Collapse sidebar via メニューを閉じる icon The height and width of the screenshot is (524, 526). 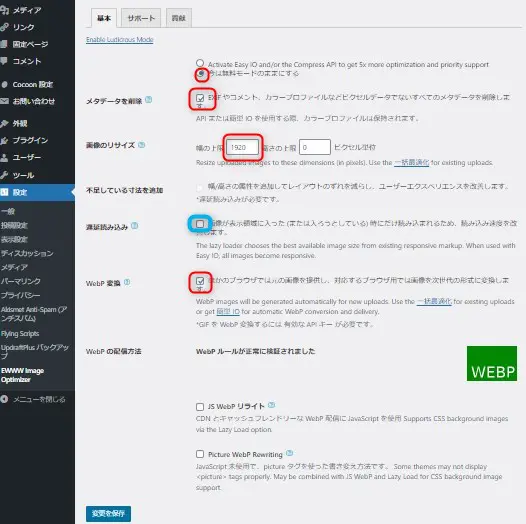point(4,399)
